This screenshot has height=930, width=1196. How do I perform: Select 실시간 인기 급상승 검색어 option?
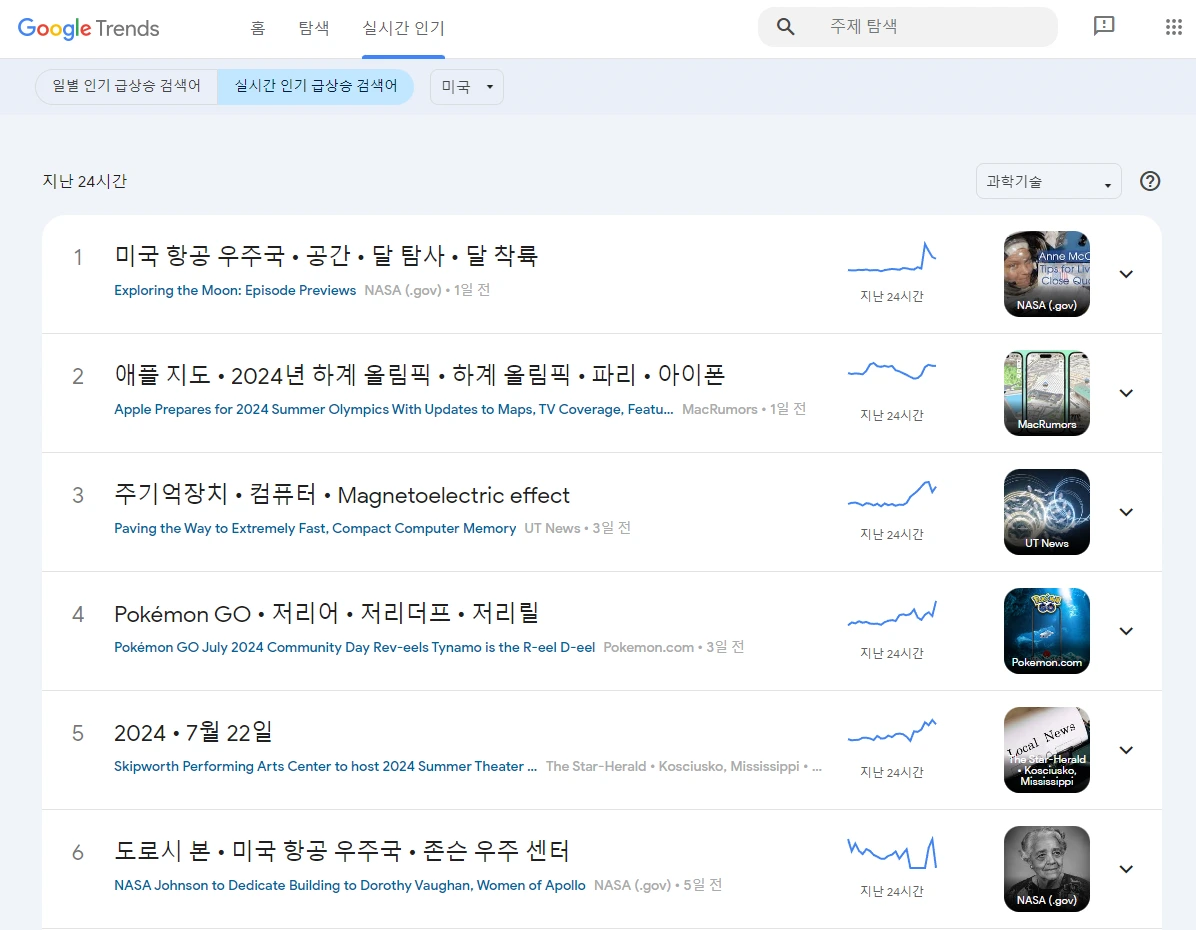[x=316, y=86]
